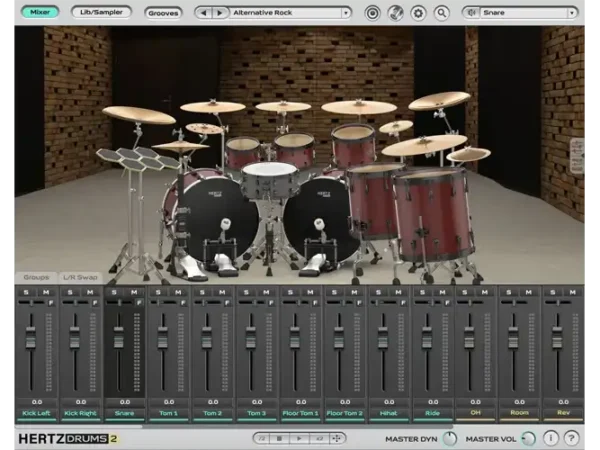This screenshot has width=600, height=450.
Task: Solo the Room channel
Action: [x=509, y=292]
